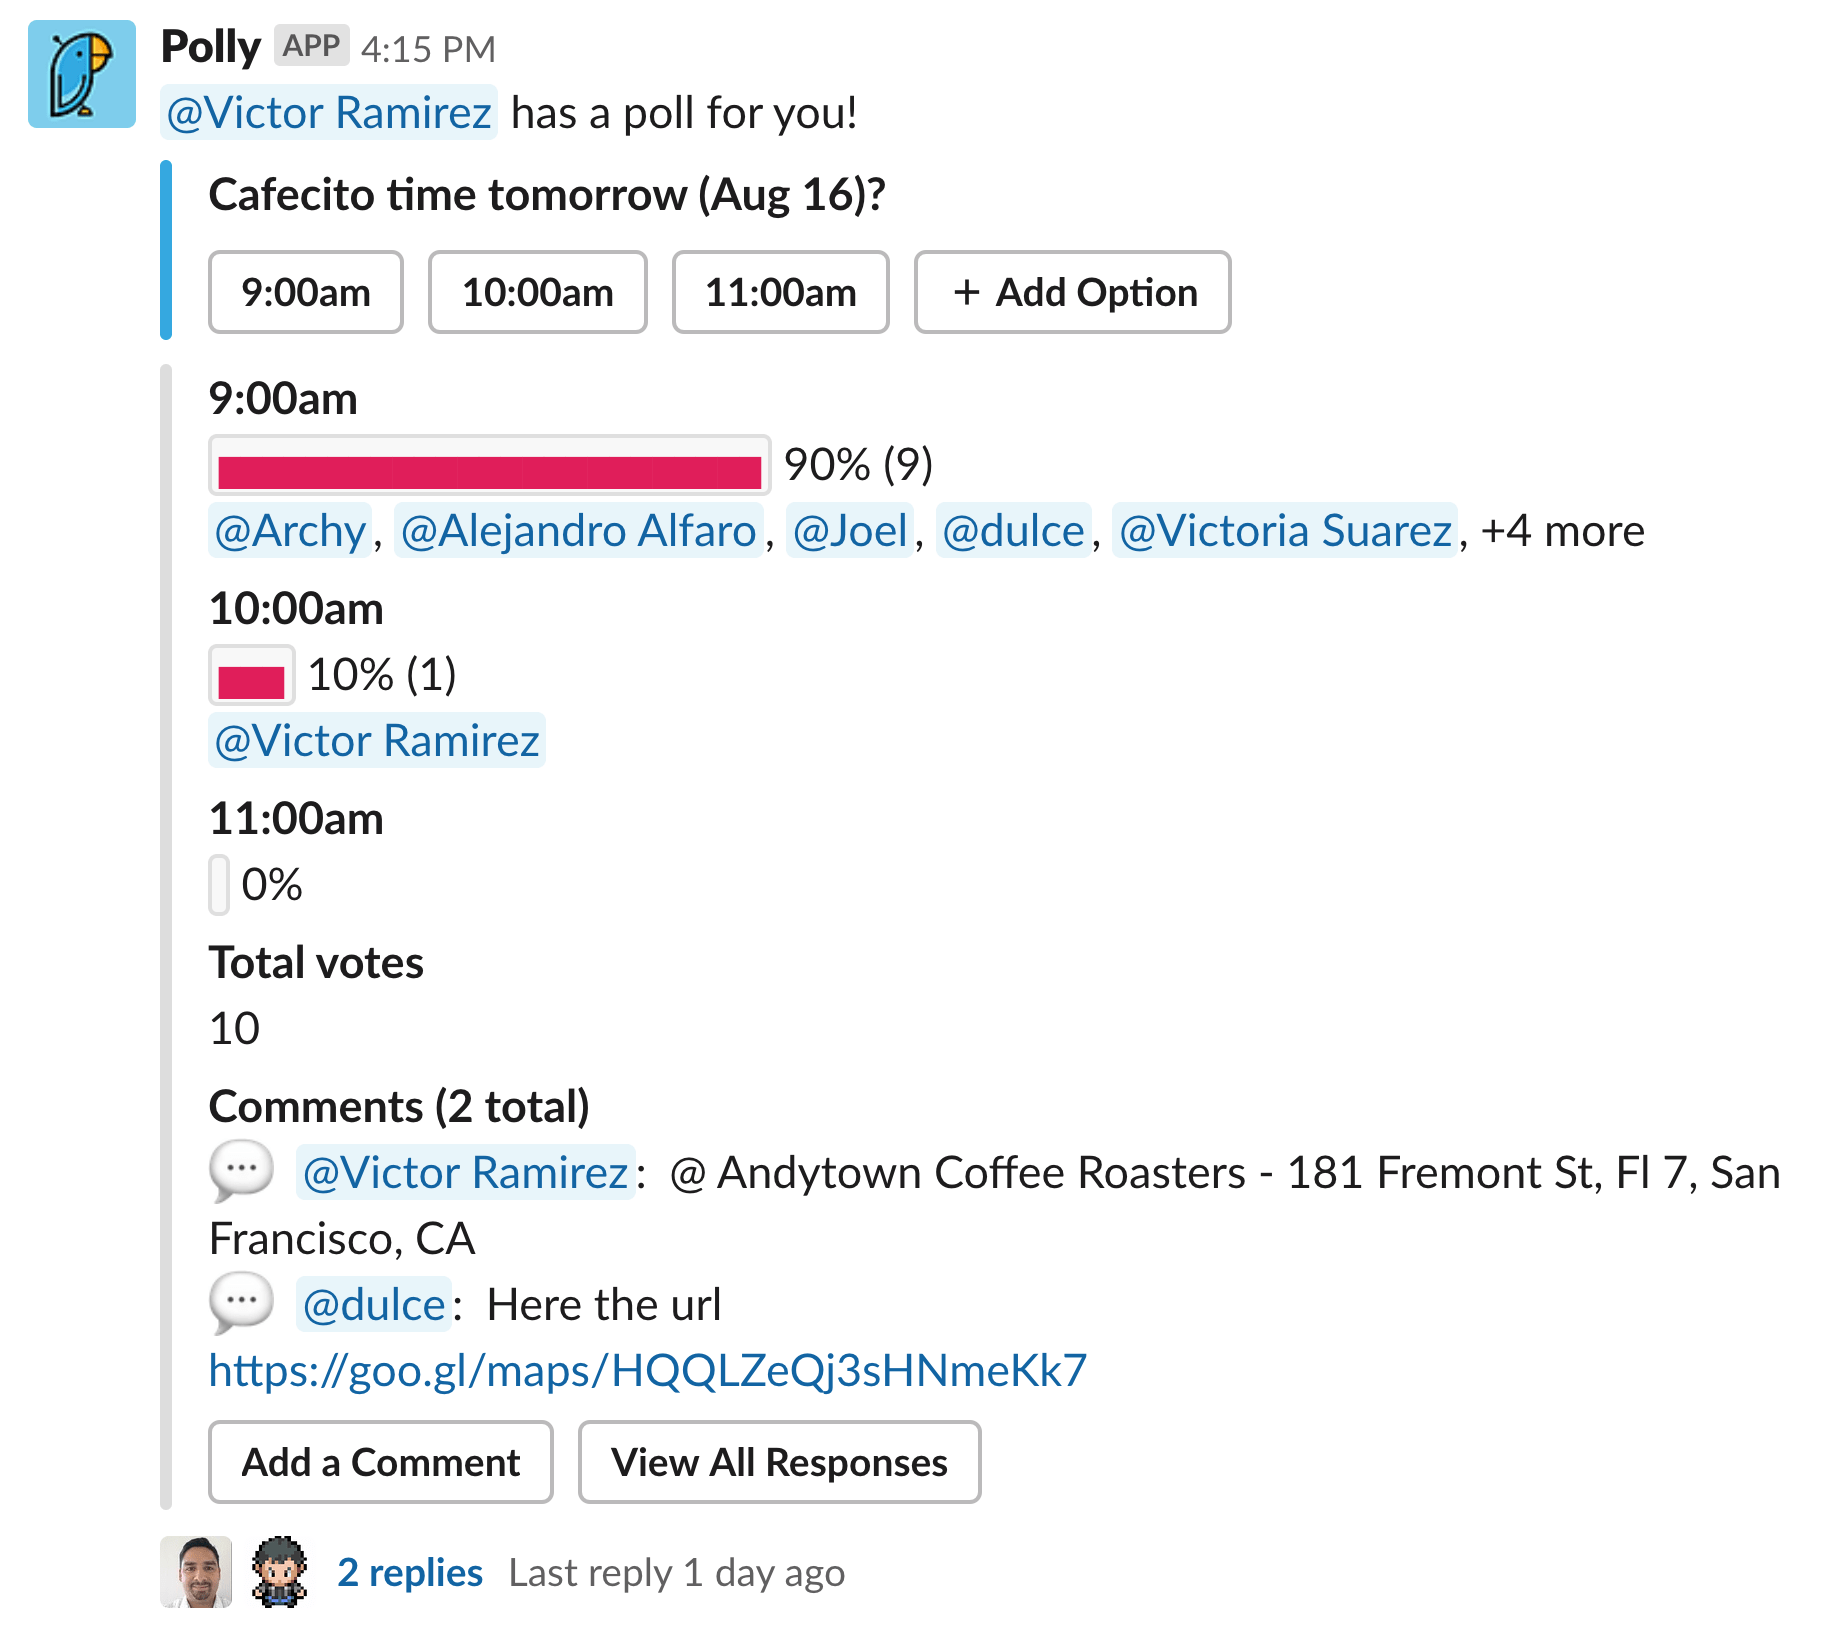
Task: Click the 4:15 PM message timestamp
Action: (428, 49)
